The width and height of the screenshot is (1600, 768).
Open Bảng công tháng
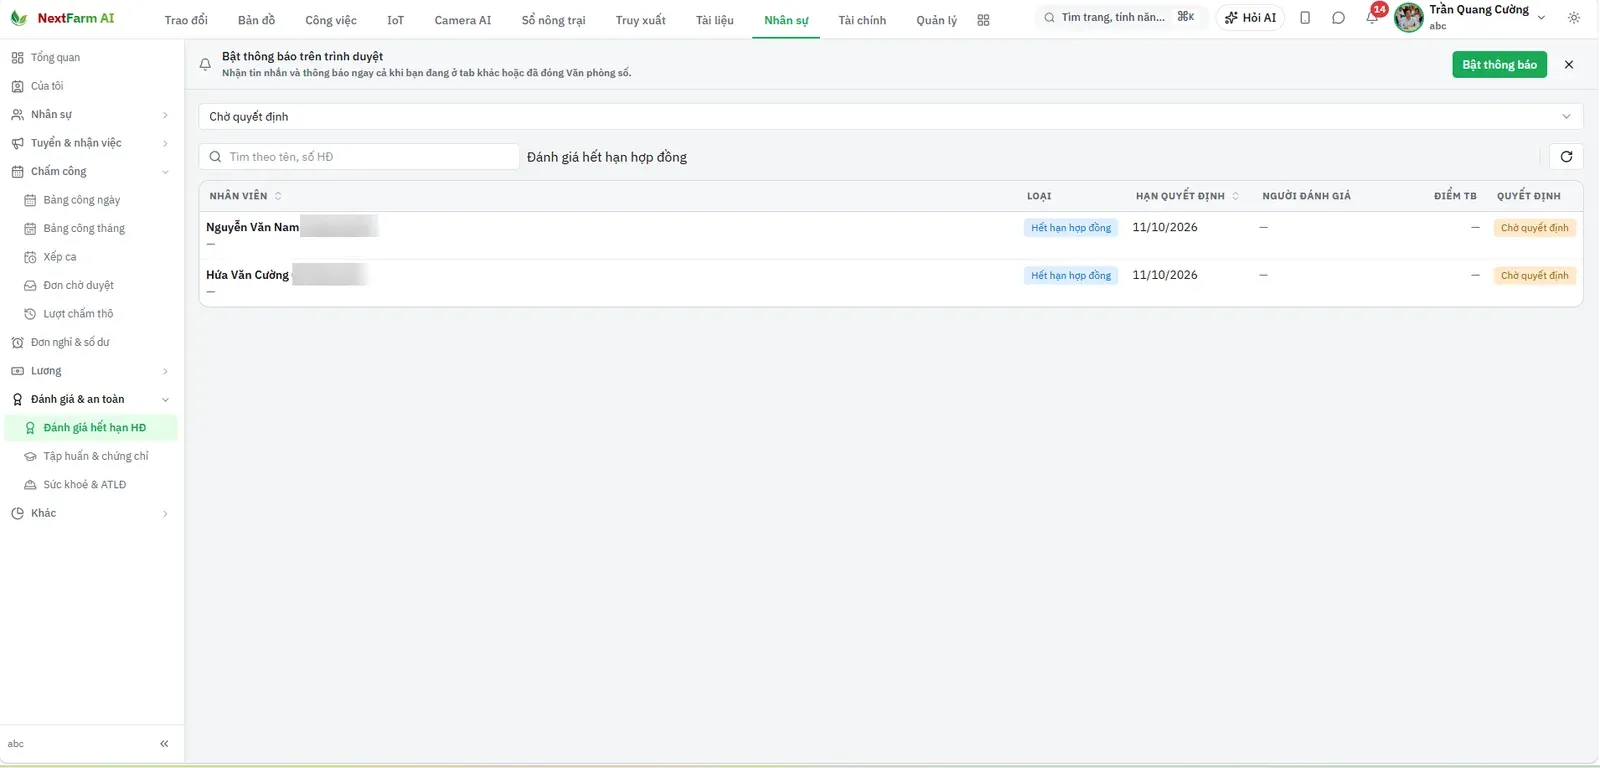(92, 229)
